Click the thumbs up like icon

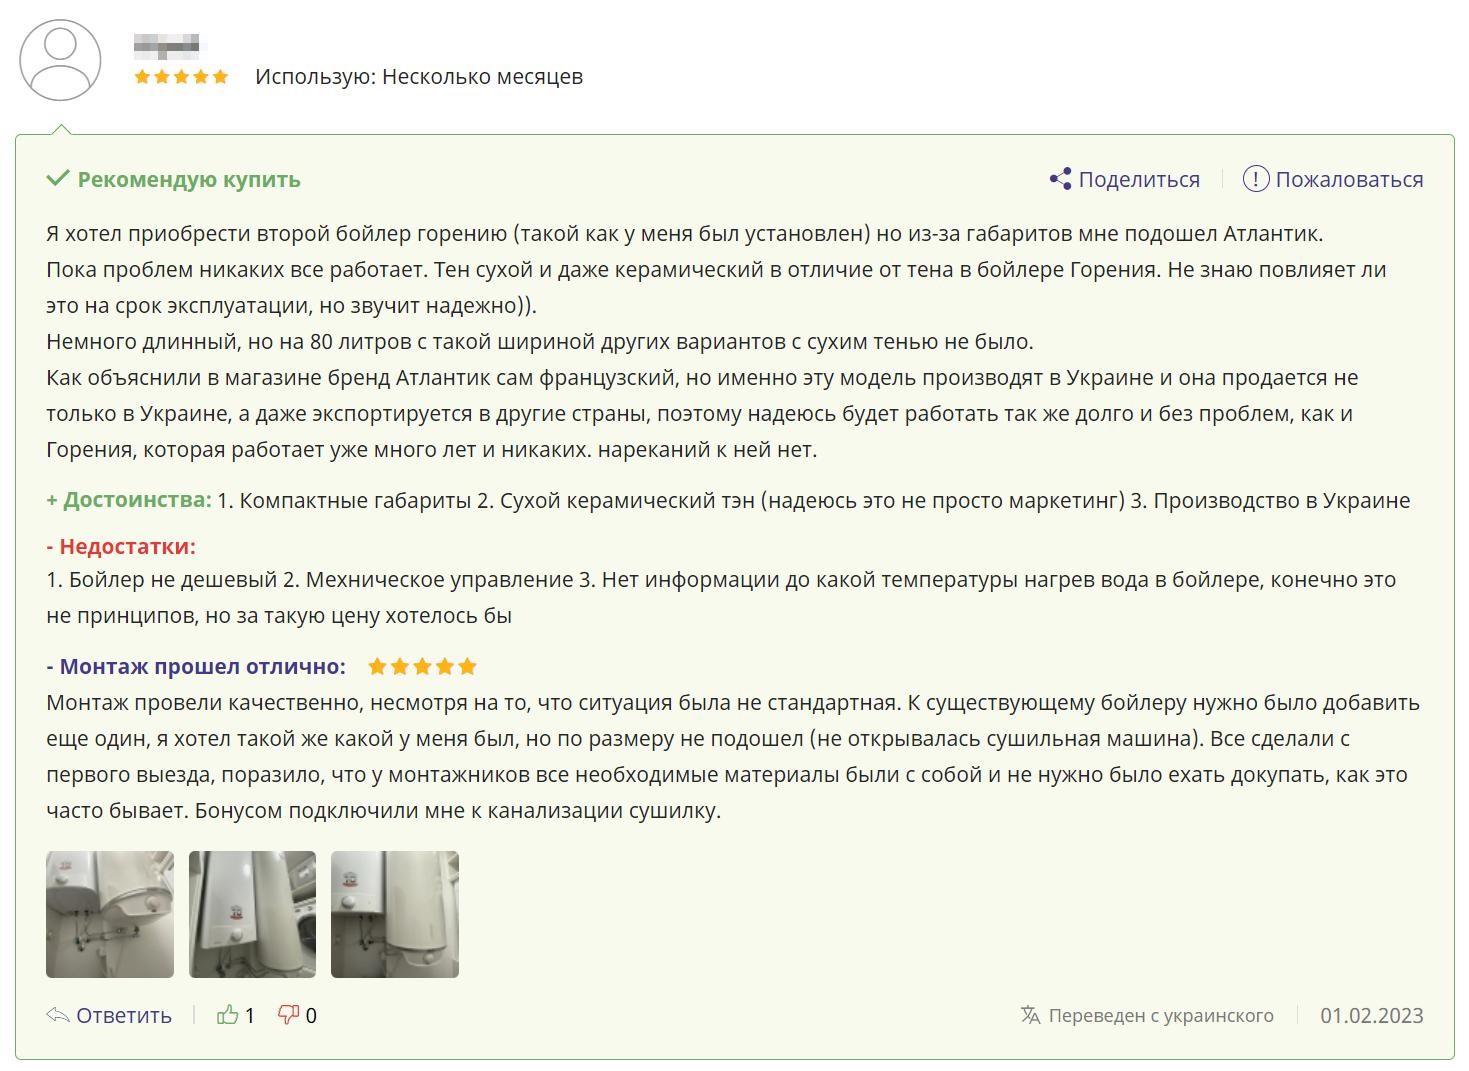(x=228, y=1015)
